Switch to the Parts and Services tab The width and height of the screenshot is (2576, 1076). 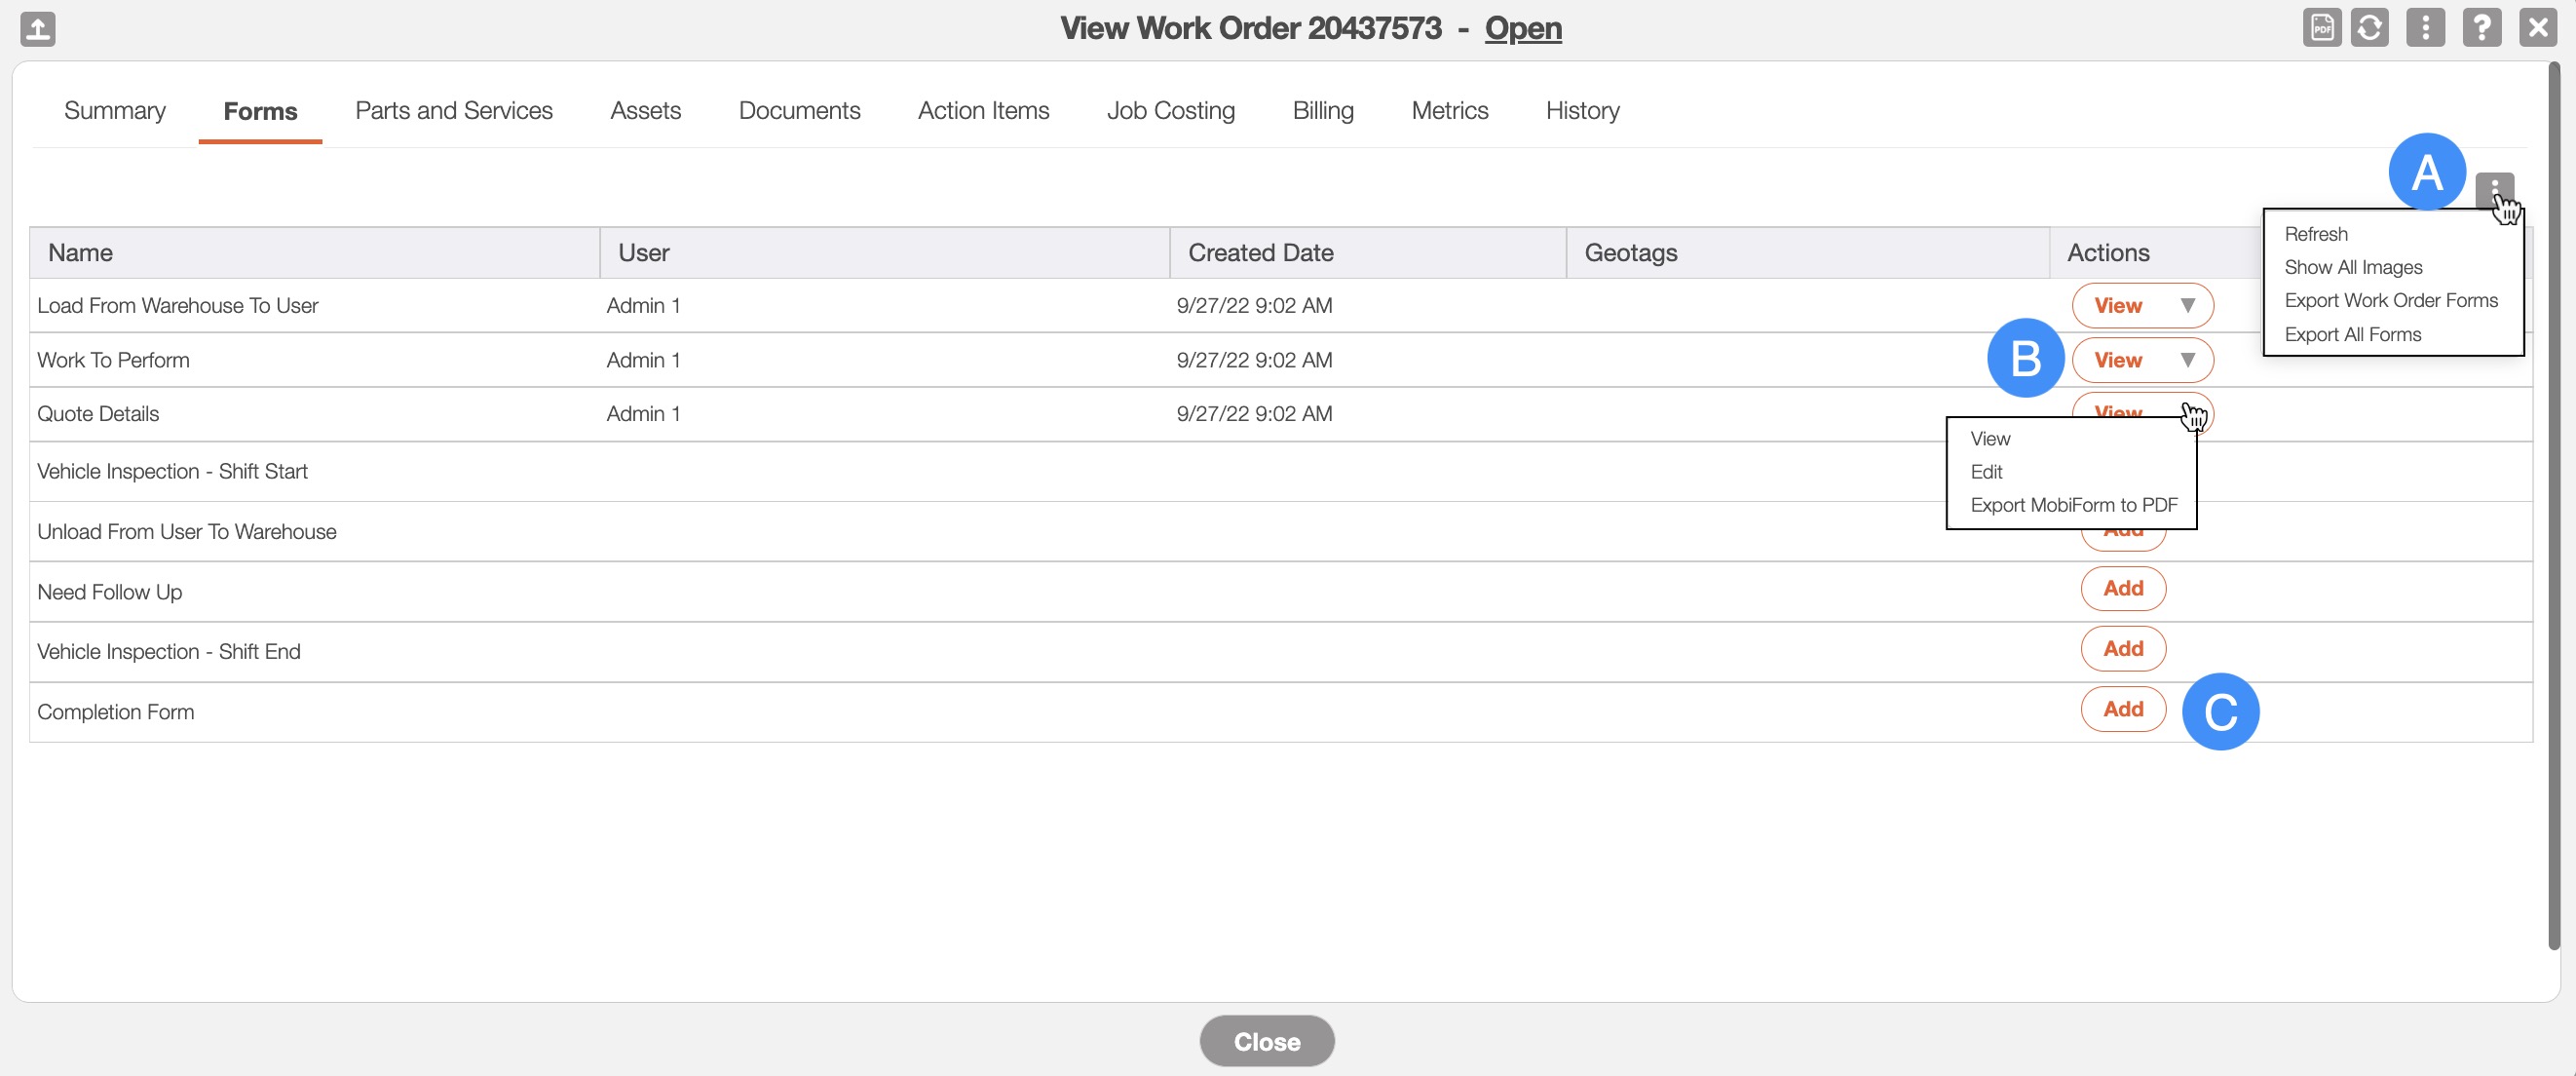click(453, 111)
